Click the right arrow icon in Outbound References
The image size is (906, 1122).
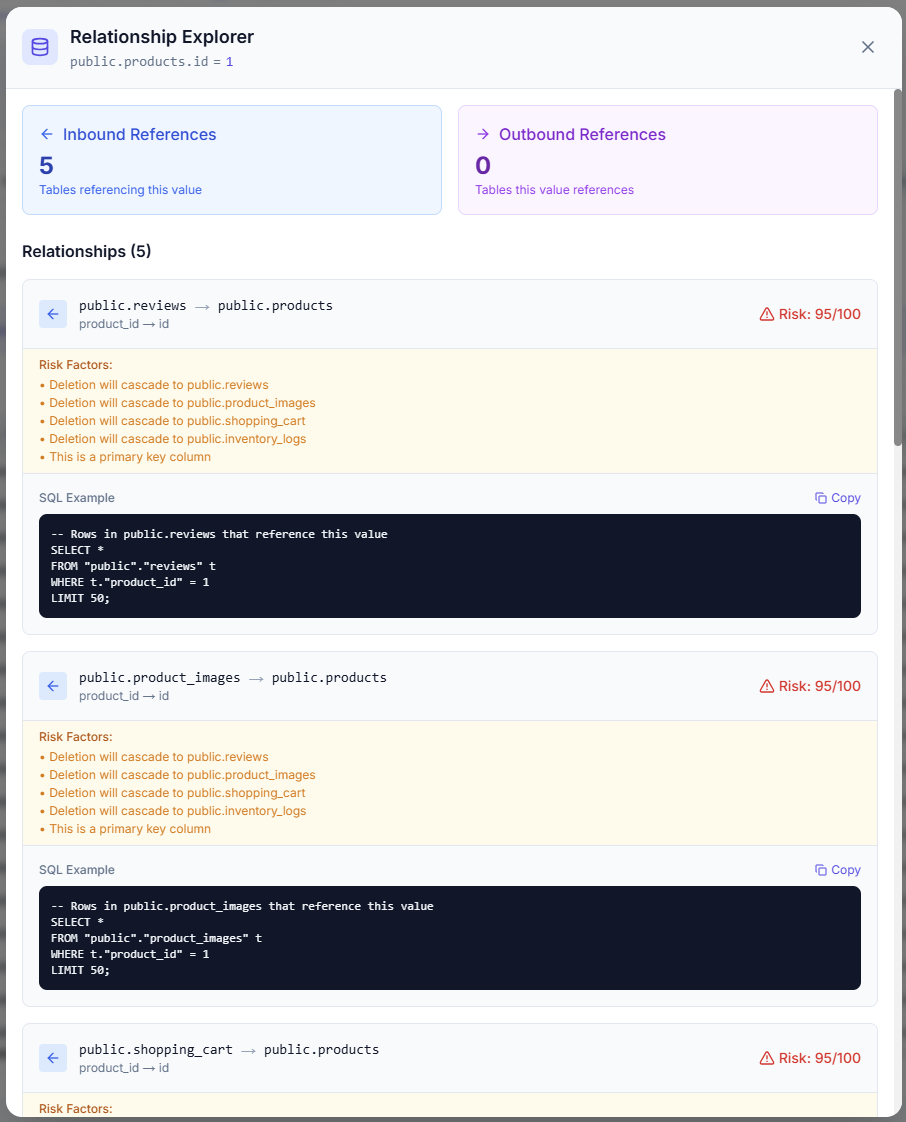482,134
